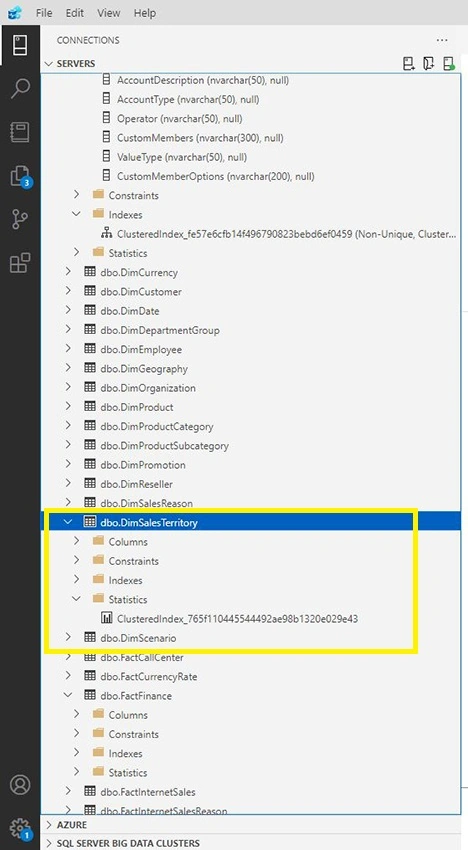Click the dbo.FactFinance Indexes folder icon
Screen dimensions: 468x850
98,753
